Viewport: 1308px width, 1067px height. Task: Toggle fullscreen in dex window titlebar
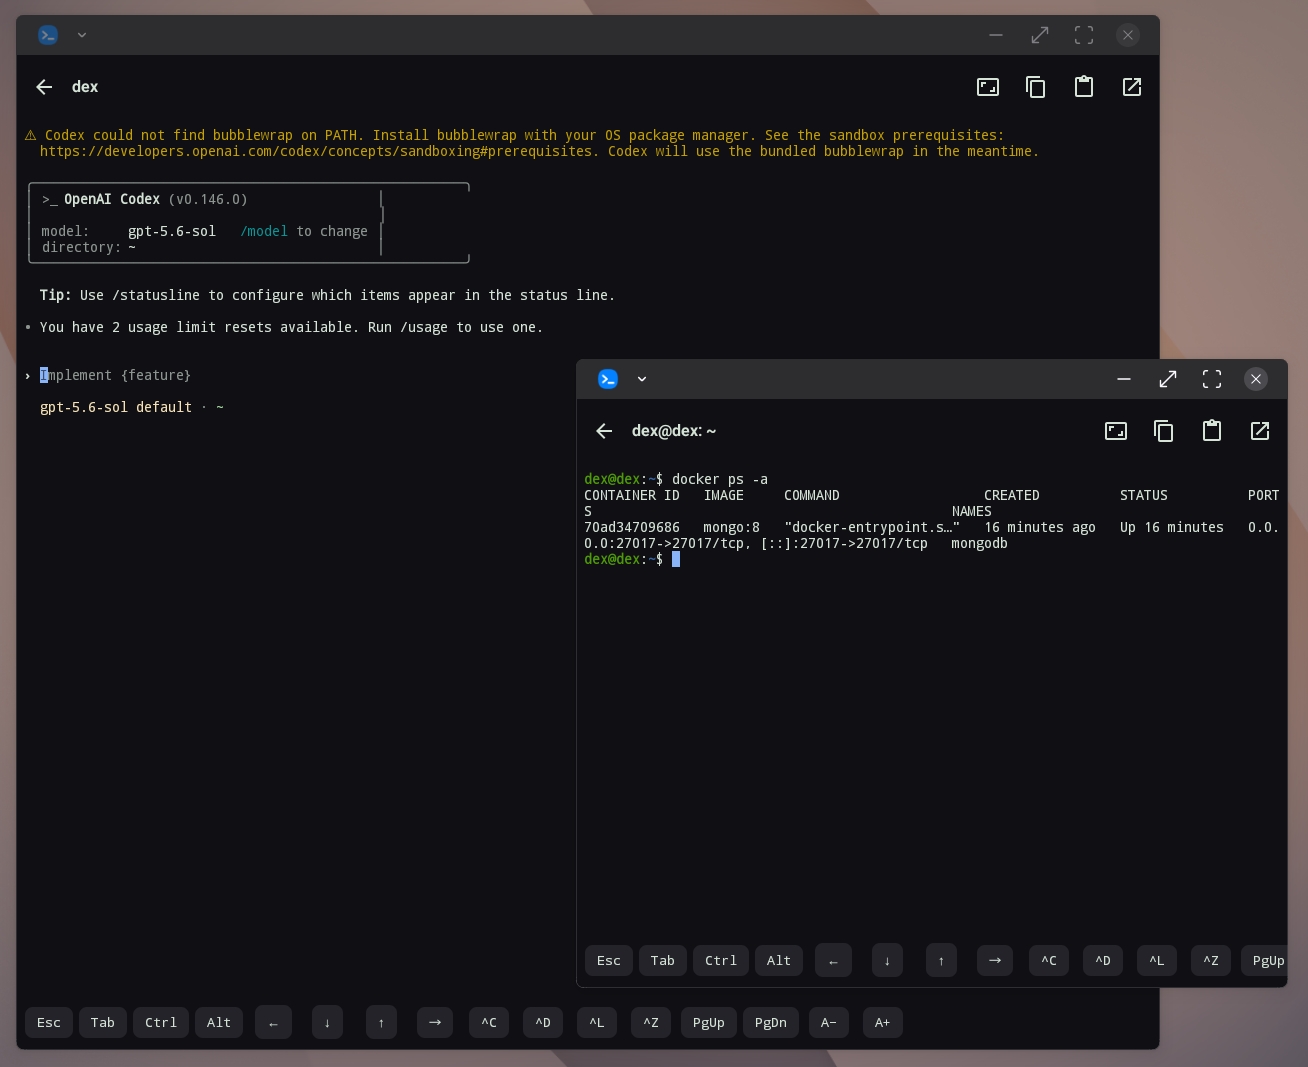tap(1084, 35)
